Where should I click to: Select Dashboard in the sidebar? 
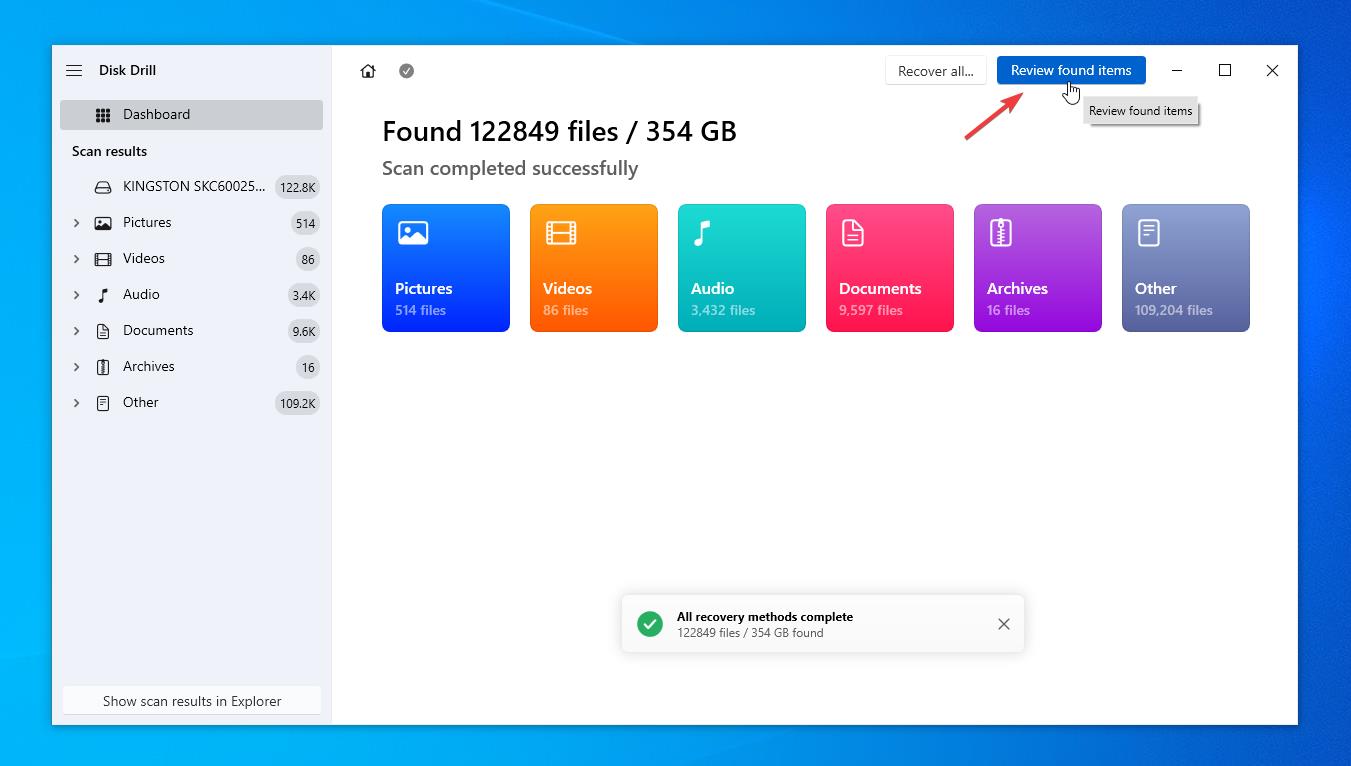click(x=191, y=115)
